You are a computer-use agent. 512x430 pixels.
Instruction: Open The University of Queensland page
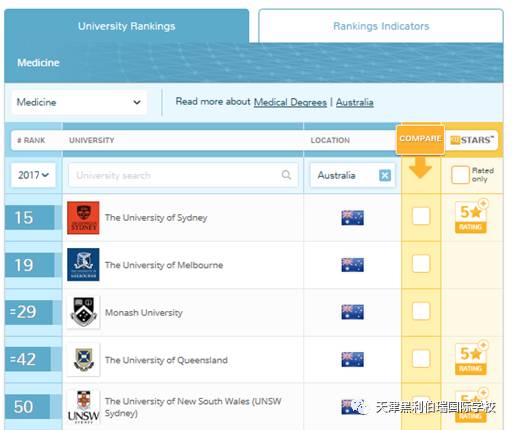pos(166,360)
